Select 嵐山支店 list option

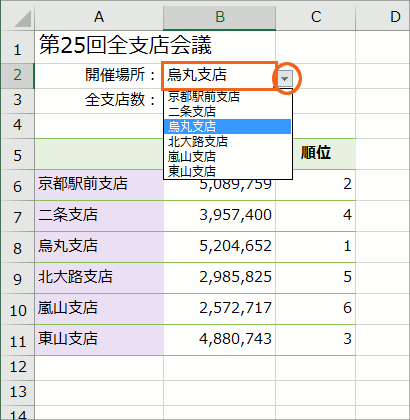click(x=228, y=156)
